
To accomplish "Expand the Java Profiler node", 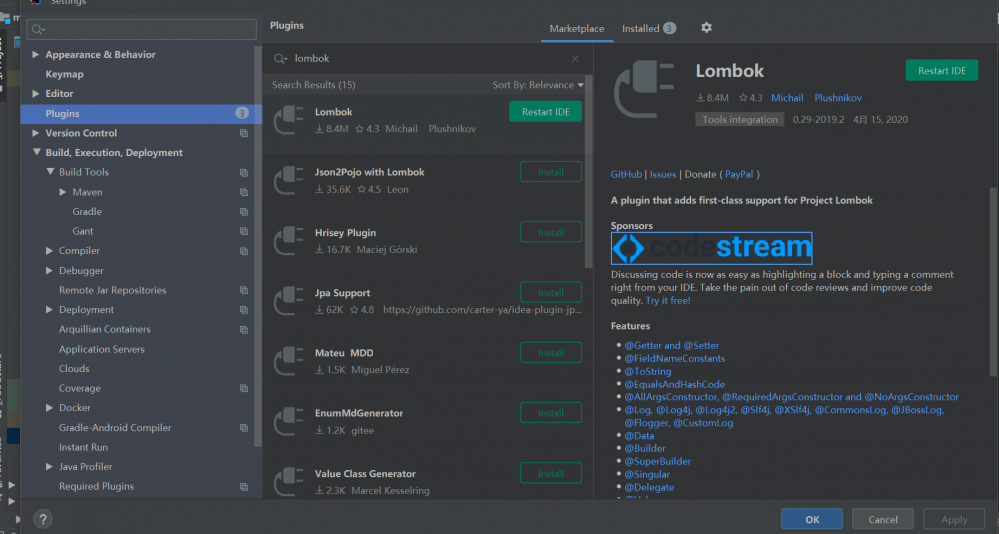I will pyautogui.click(x=49, y=466).
